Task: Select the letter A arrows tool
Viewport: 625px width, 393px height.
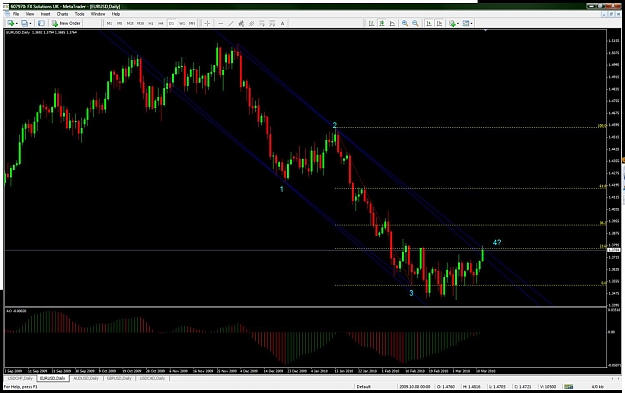Action: 283,24
